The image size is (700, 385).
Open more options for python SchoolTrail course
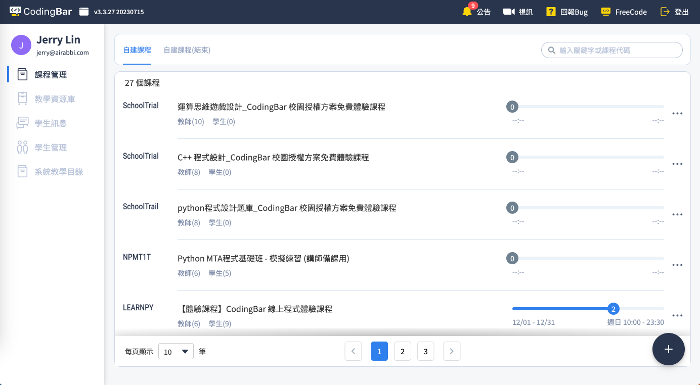[x=677, y=214]
